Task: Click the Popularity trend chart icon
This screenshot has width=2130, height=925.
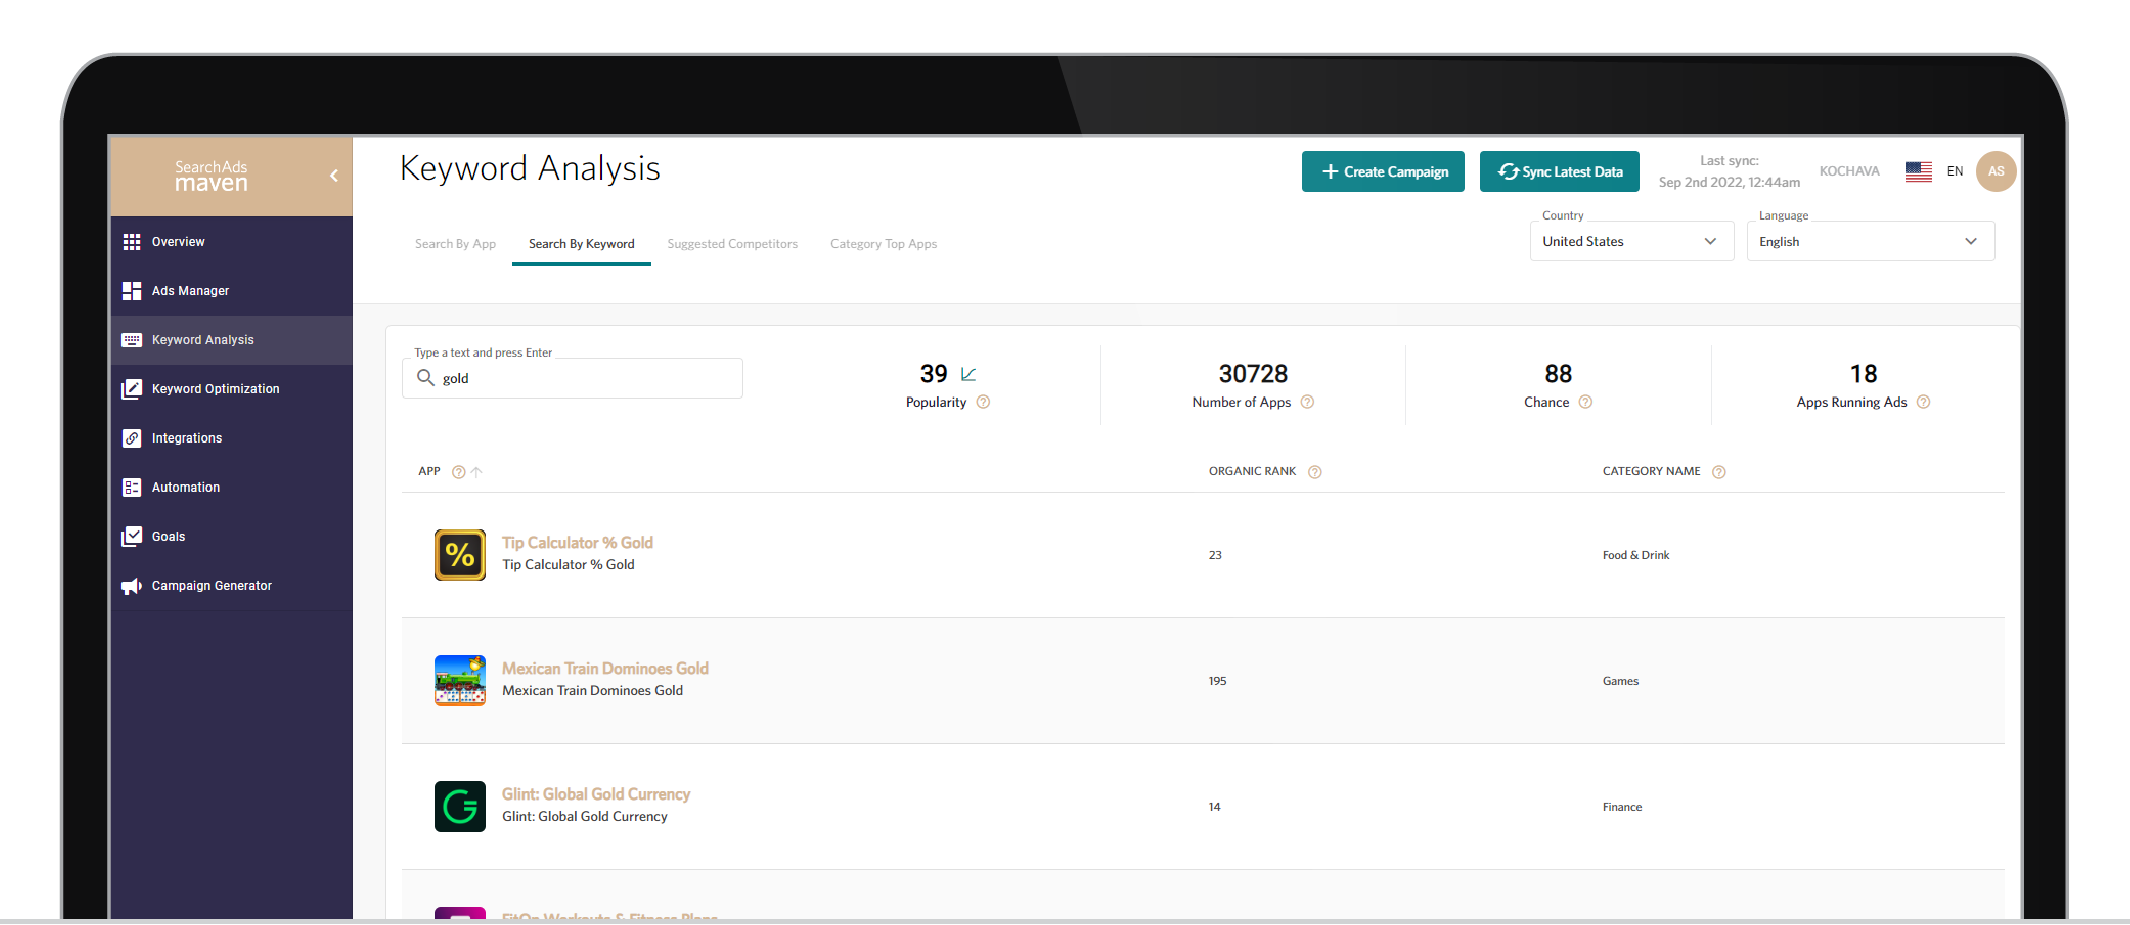Action: [x=968, y=374]
